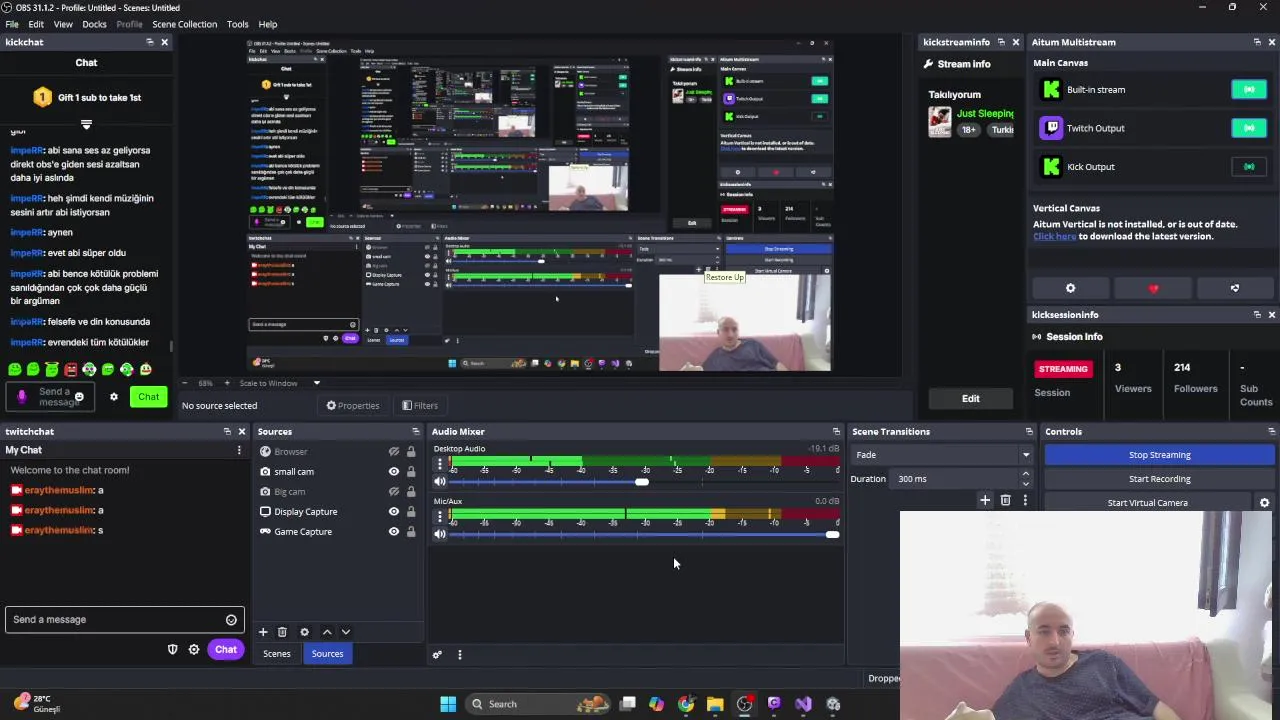Click Stop Streaming button
Viewport: 1280px width, 720px height.
click(x=1160, y=455)
